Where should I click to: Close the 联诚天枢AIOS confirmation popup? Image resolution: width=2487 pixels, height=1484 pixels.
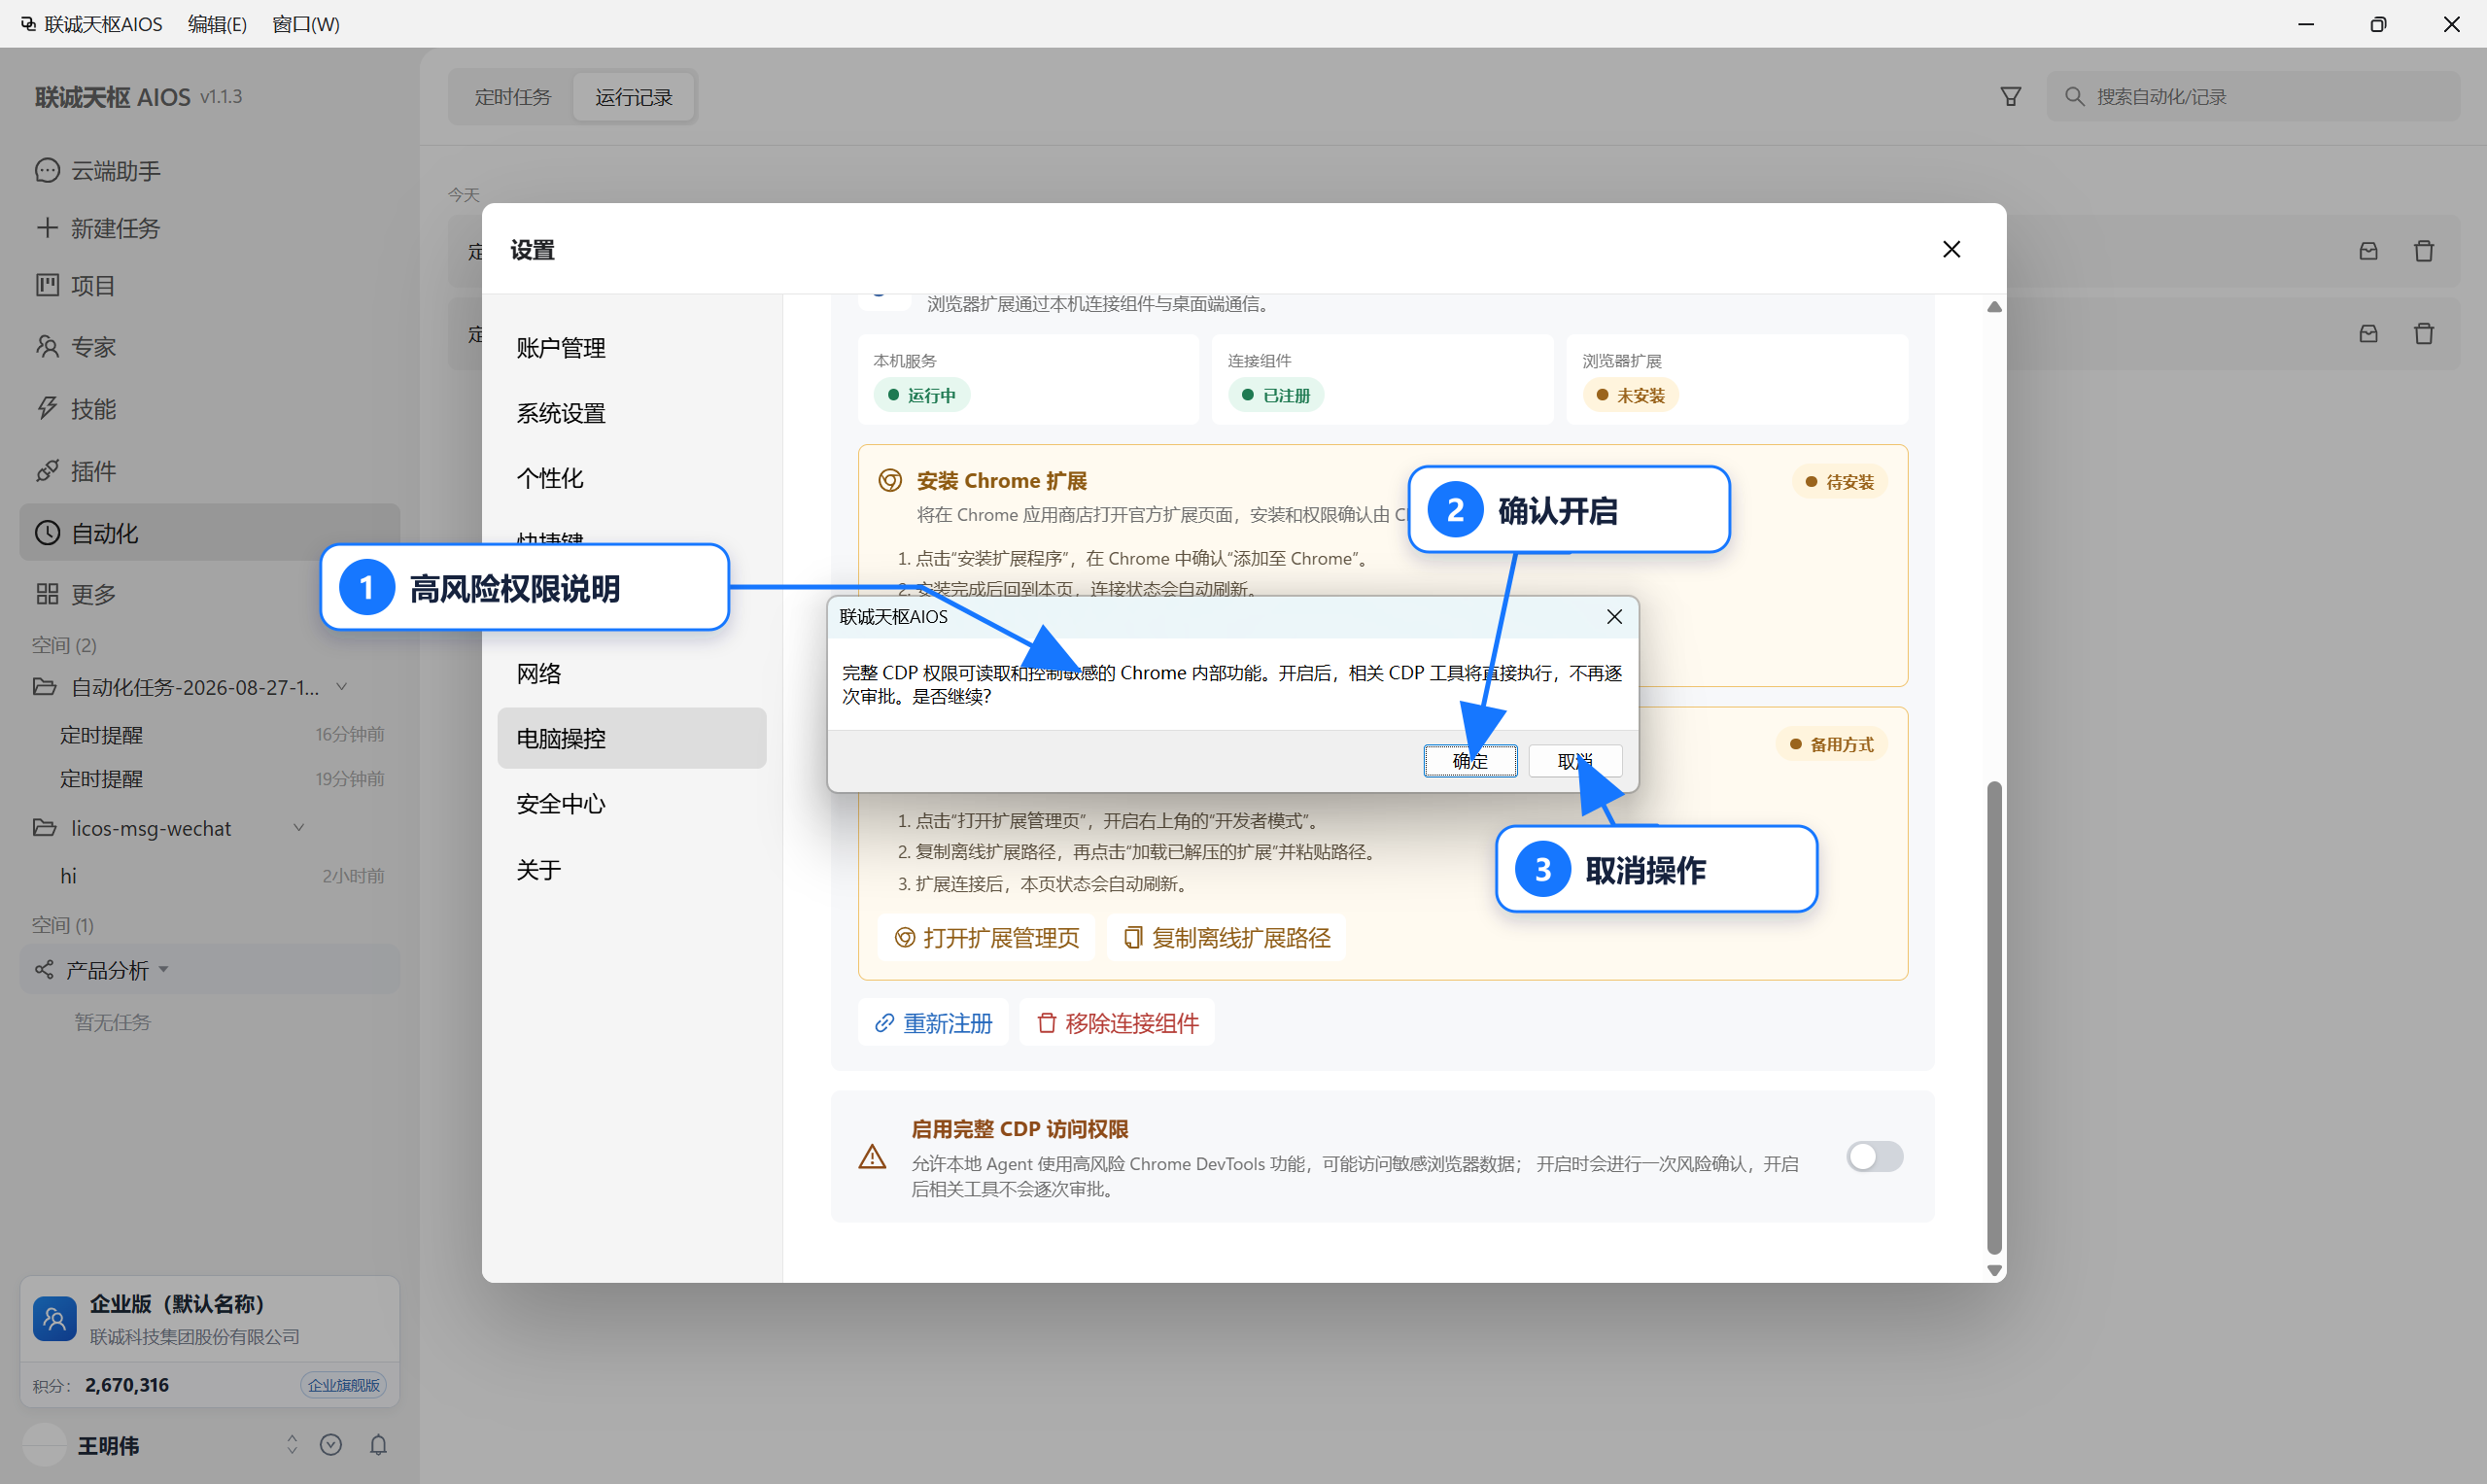1614,617
